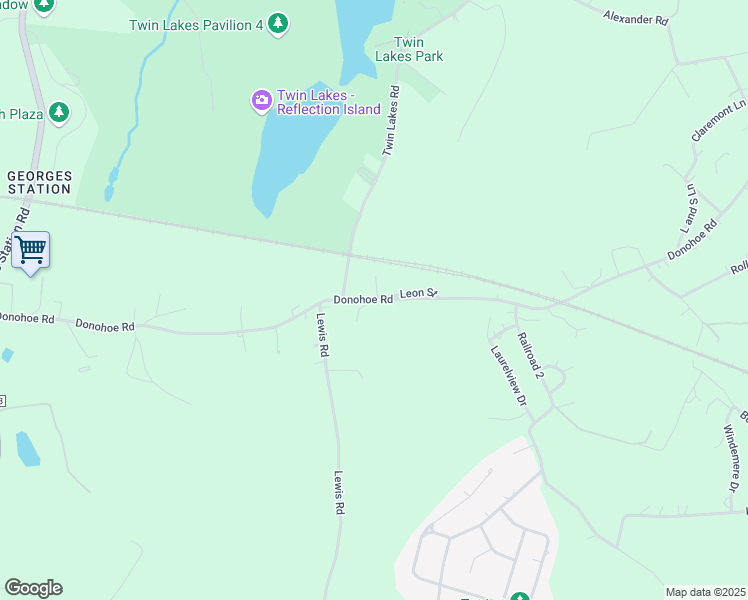Screen dimensions: 748x600
Task: Click the Windemere Dr street label
Action: click(731, 458)
